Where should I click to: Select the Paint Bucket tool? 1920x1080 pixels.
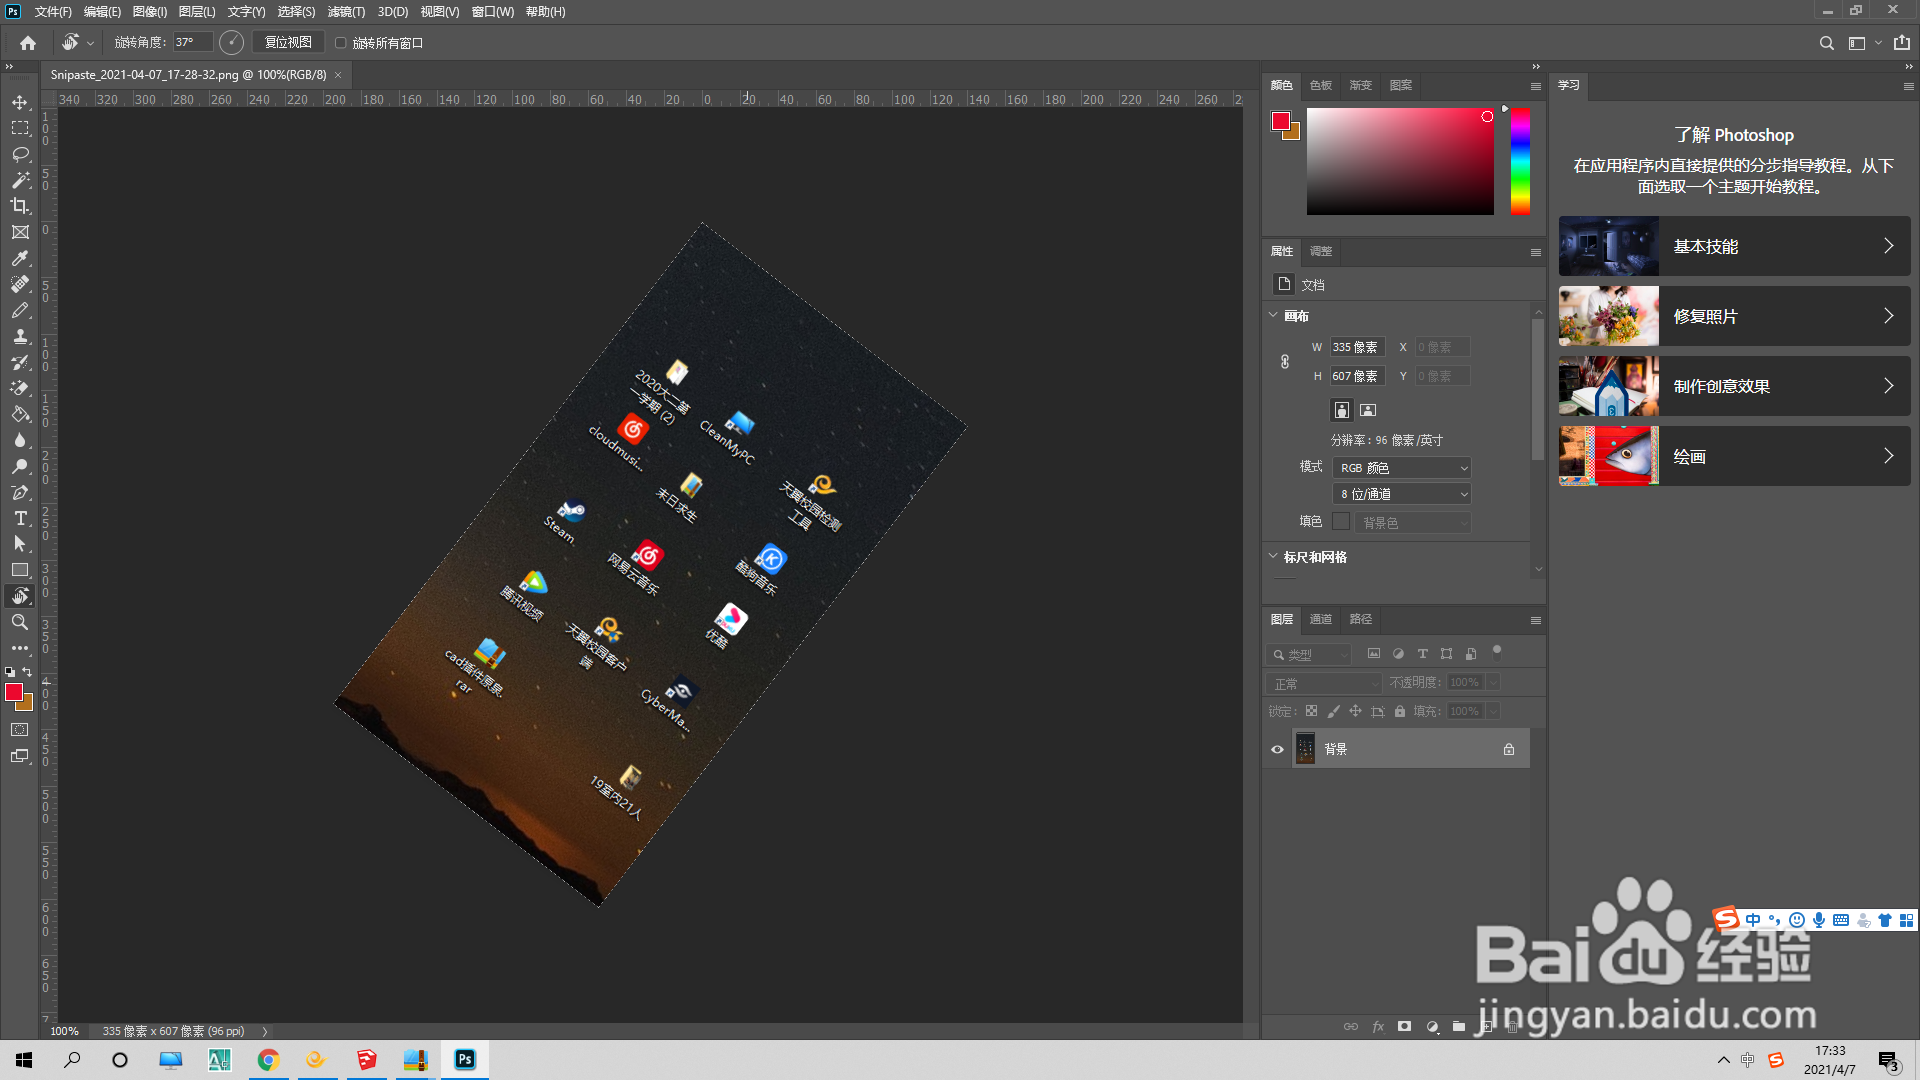point(20,414)
